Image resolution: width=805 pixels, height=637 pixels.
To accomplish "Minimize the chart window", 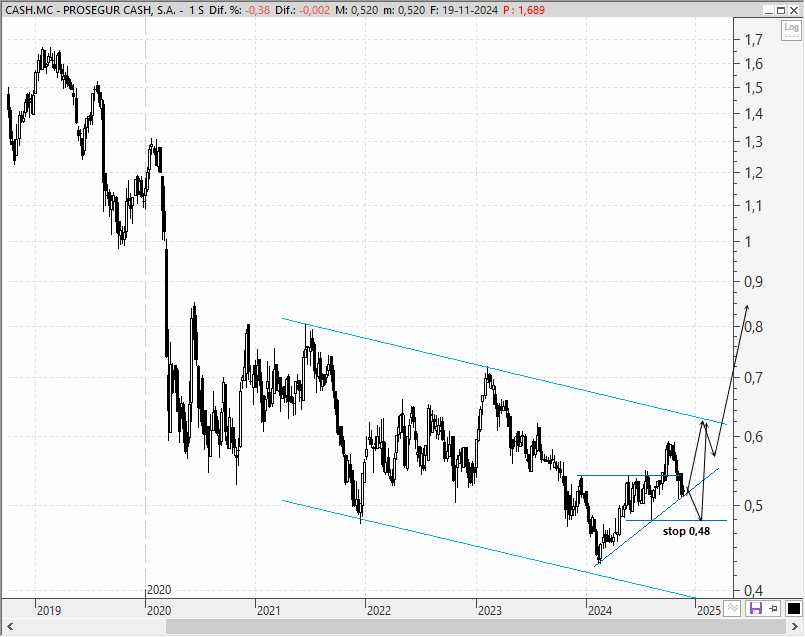I will point(769,10).
